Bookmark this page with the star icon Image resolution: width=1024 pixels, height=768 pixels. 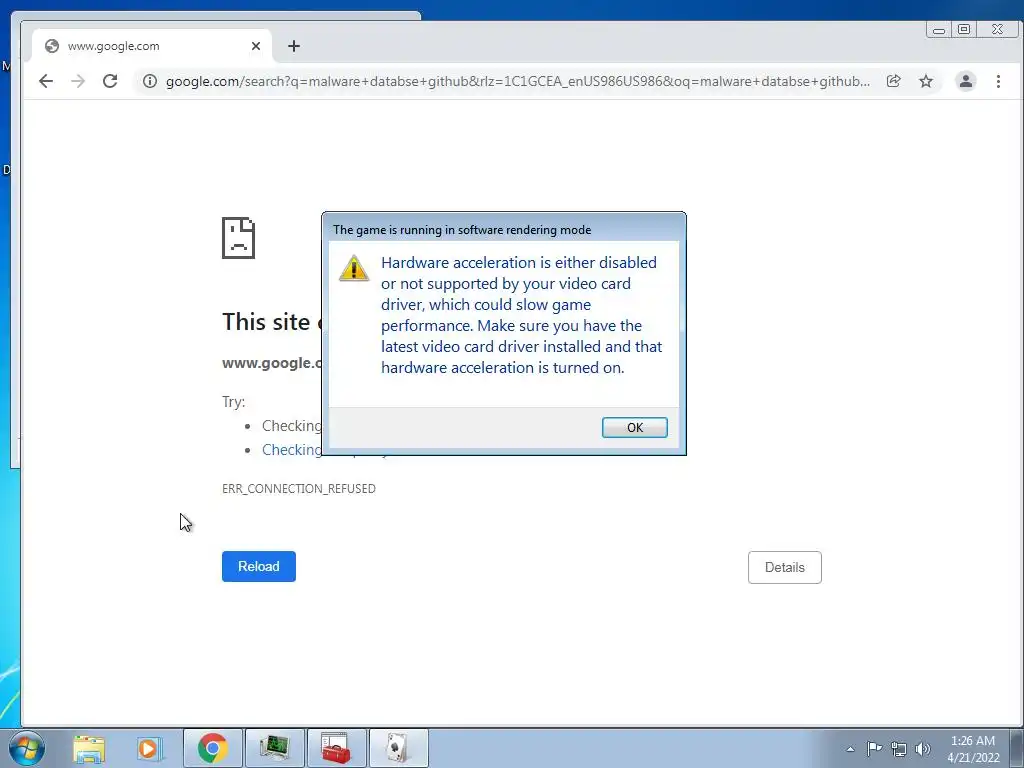pyautogui.click(x=925, y=81)
